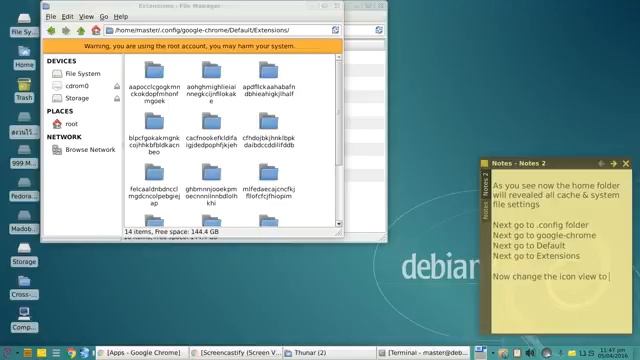The width and height of the screenshot is (640, 360).
Task: Click the volume speaker icon in tray
Action: coord(531,353)
